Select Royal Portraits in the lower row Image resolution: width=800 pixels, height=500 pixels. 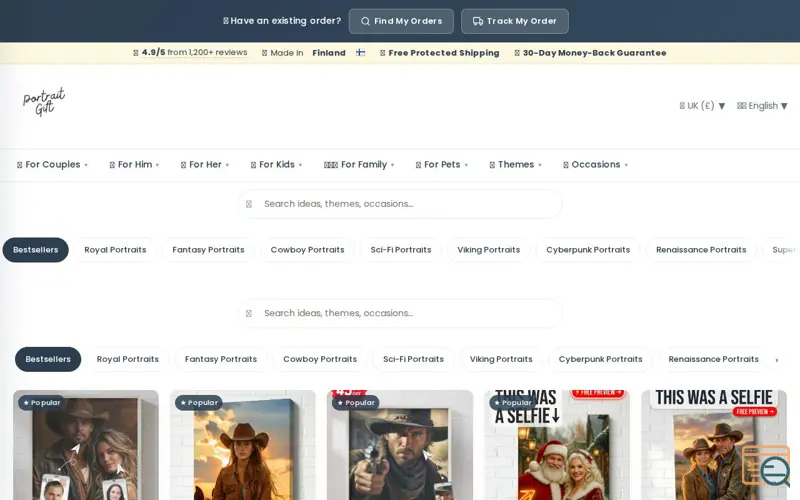click(x=128, y=359)
